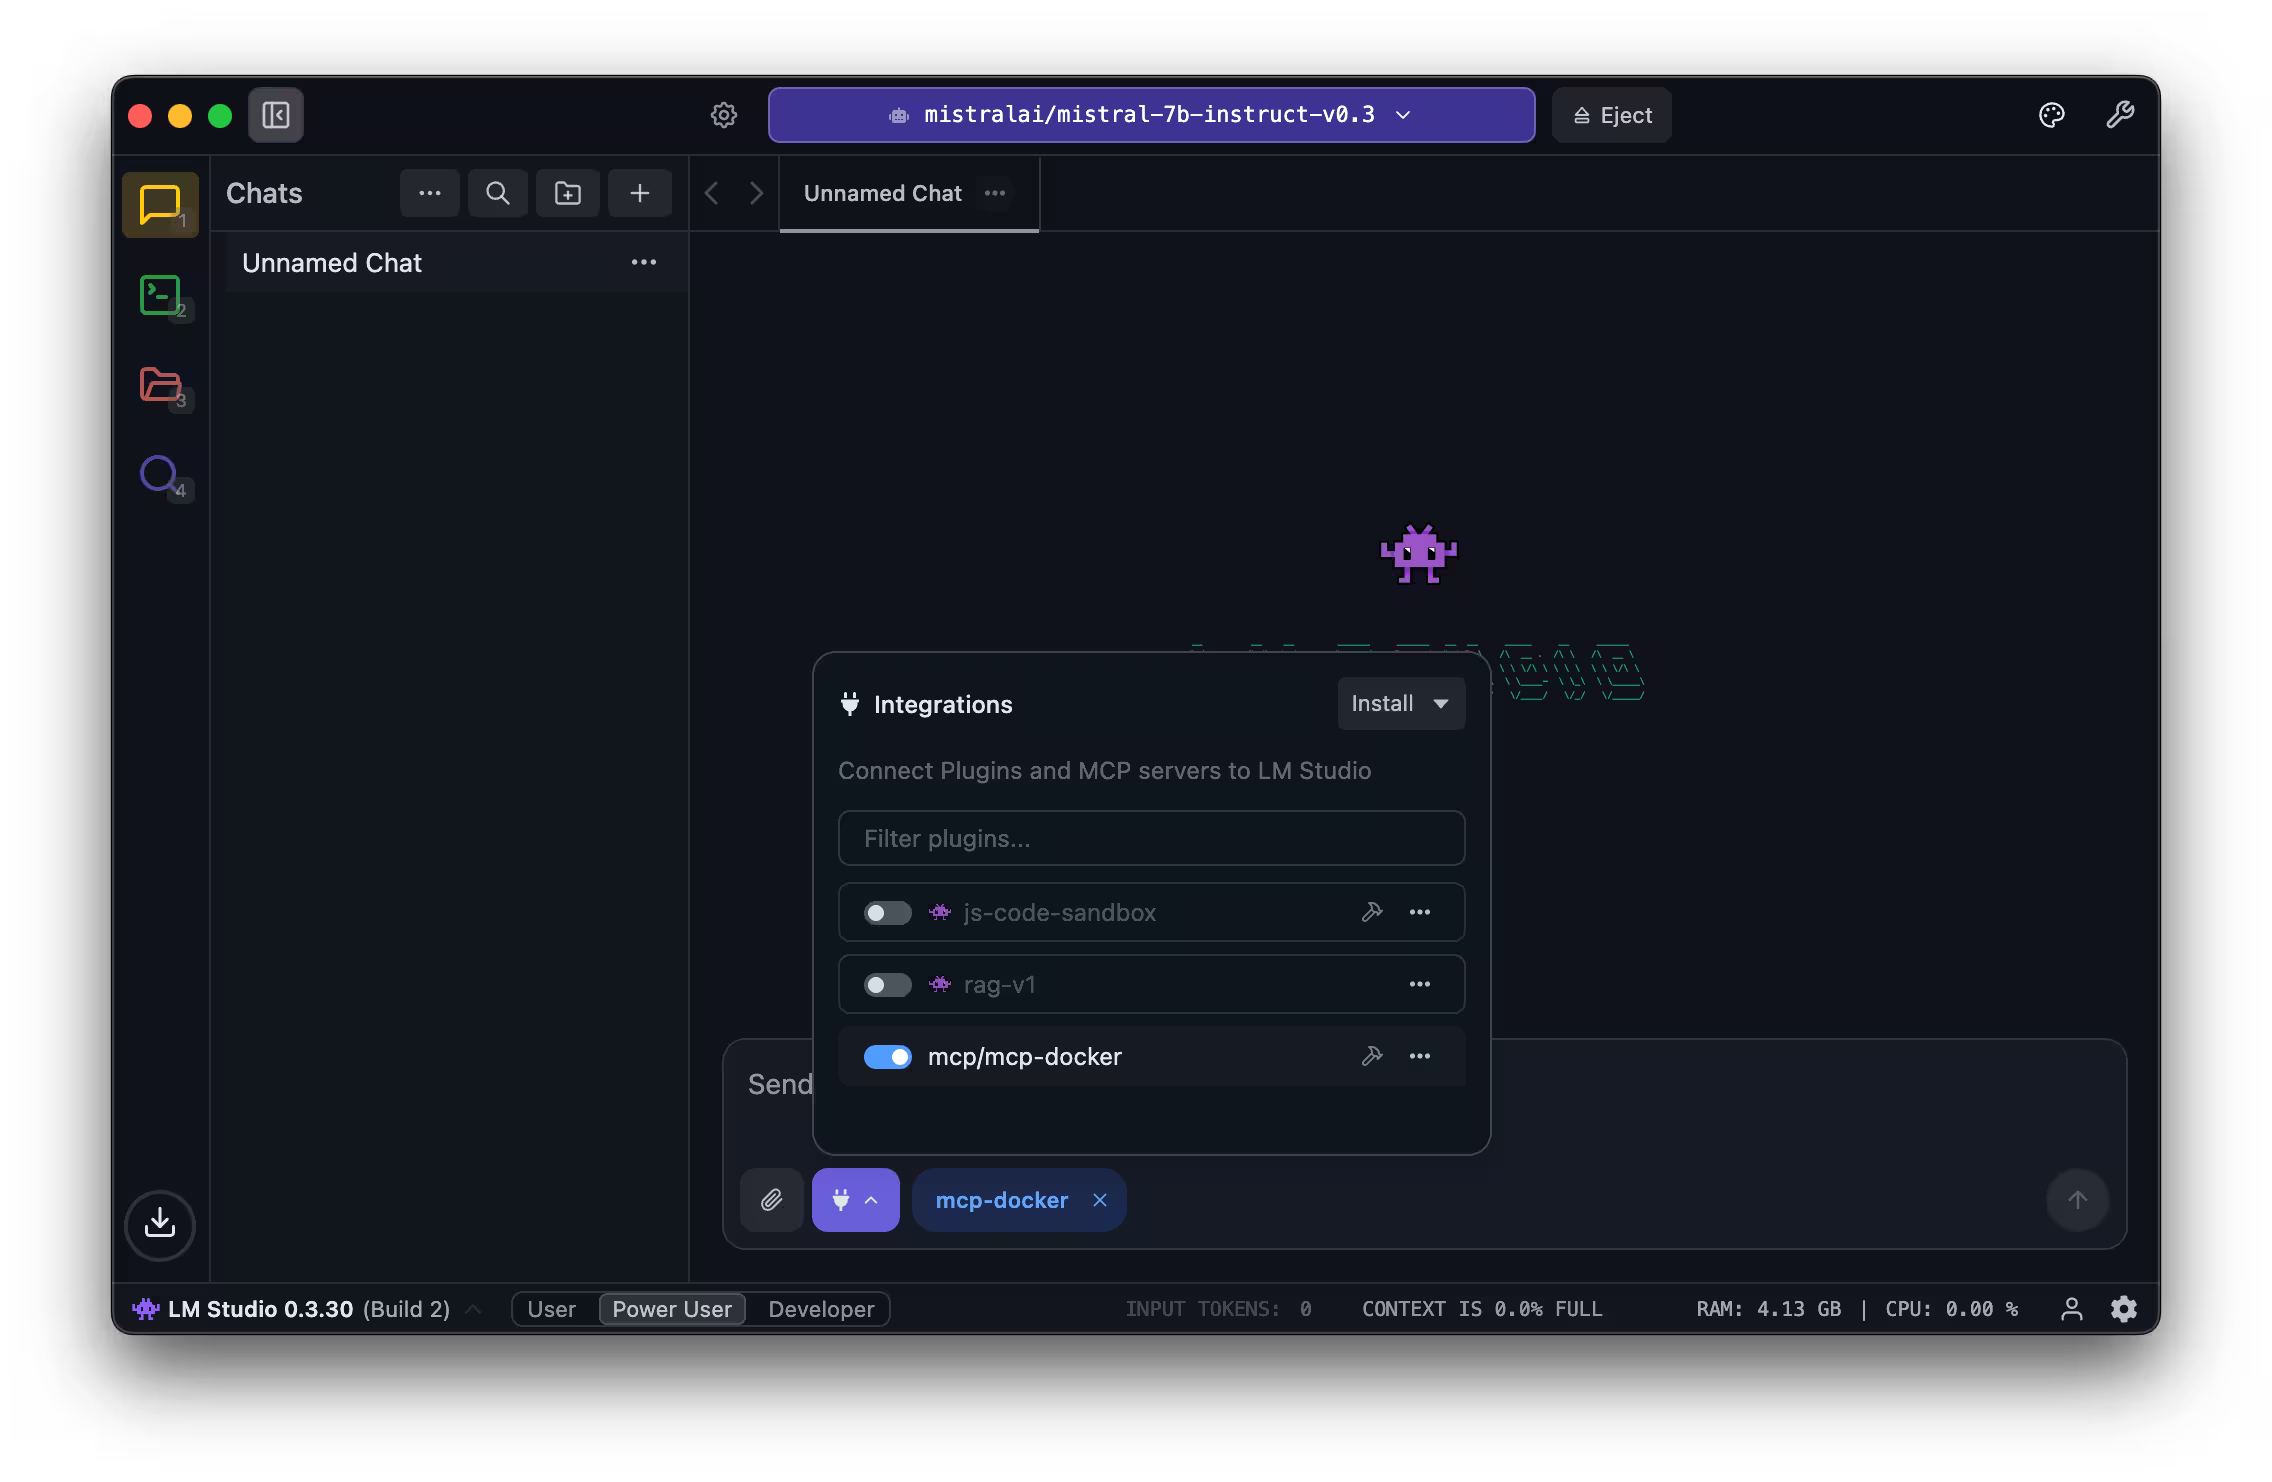2272x1482 pixels.
Task: Click the wrench settings icon top right
Action: (2120, 115)
